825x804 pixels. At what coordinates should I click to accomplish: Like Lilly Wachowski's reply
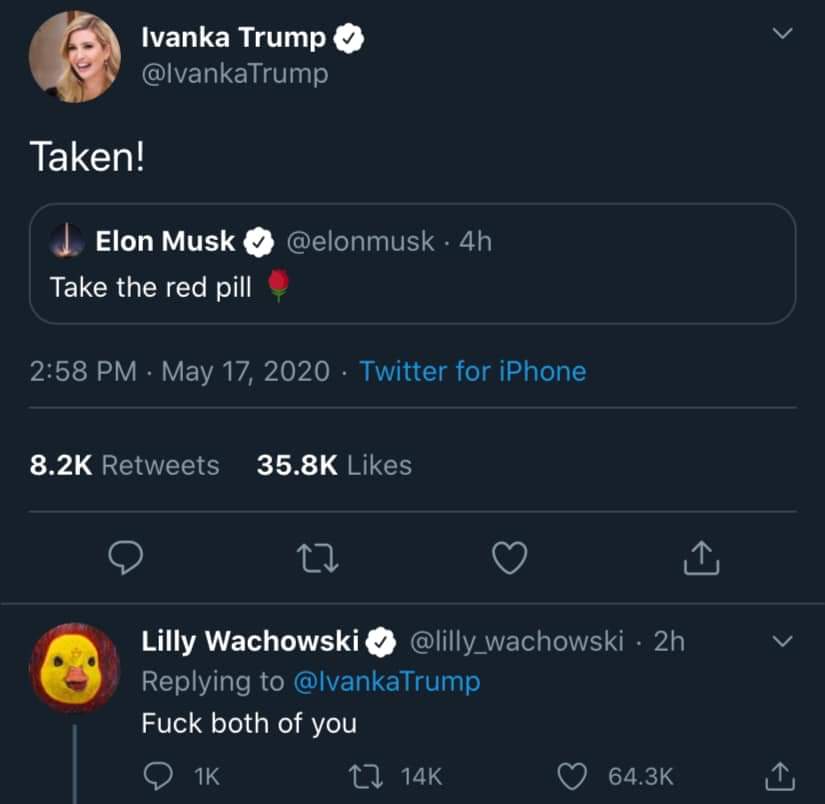(573, 775)
